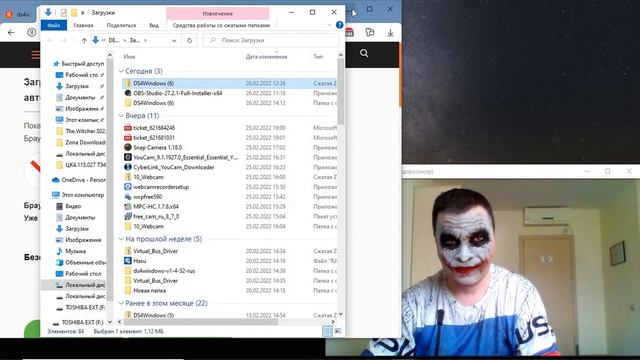640x360 pixels.
Task: Click the Snap Camera 1.18.0 icon
Action: point(128,147)
